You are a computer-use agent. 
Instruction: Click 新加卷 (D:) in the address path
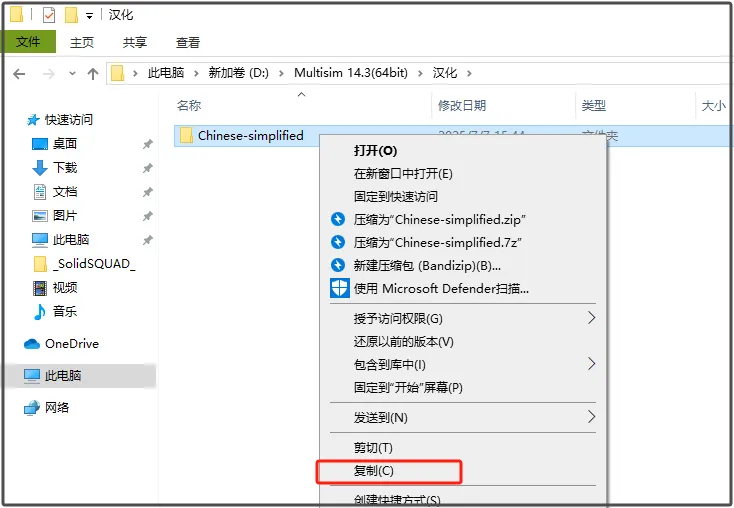click(x=238, y=73)
